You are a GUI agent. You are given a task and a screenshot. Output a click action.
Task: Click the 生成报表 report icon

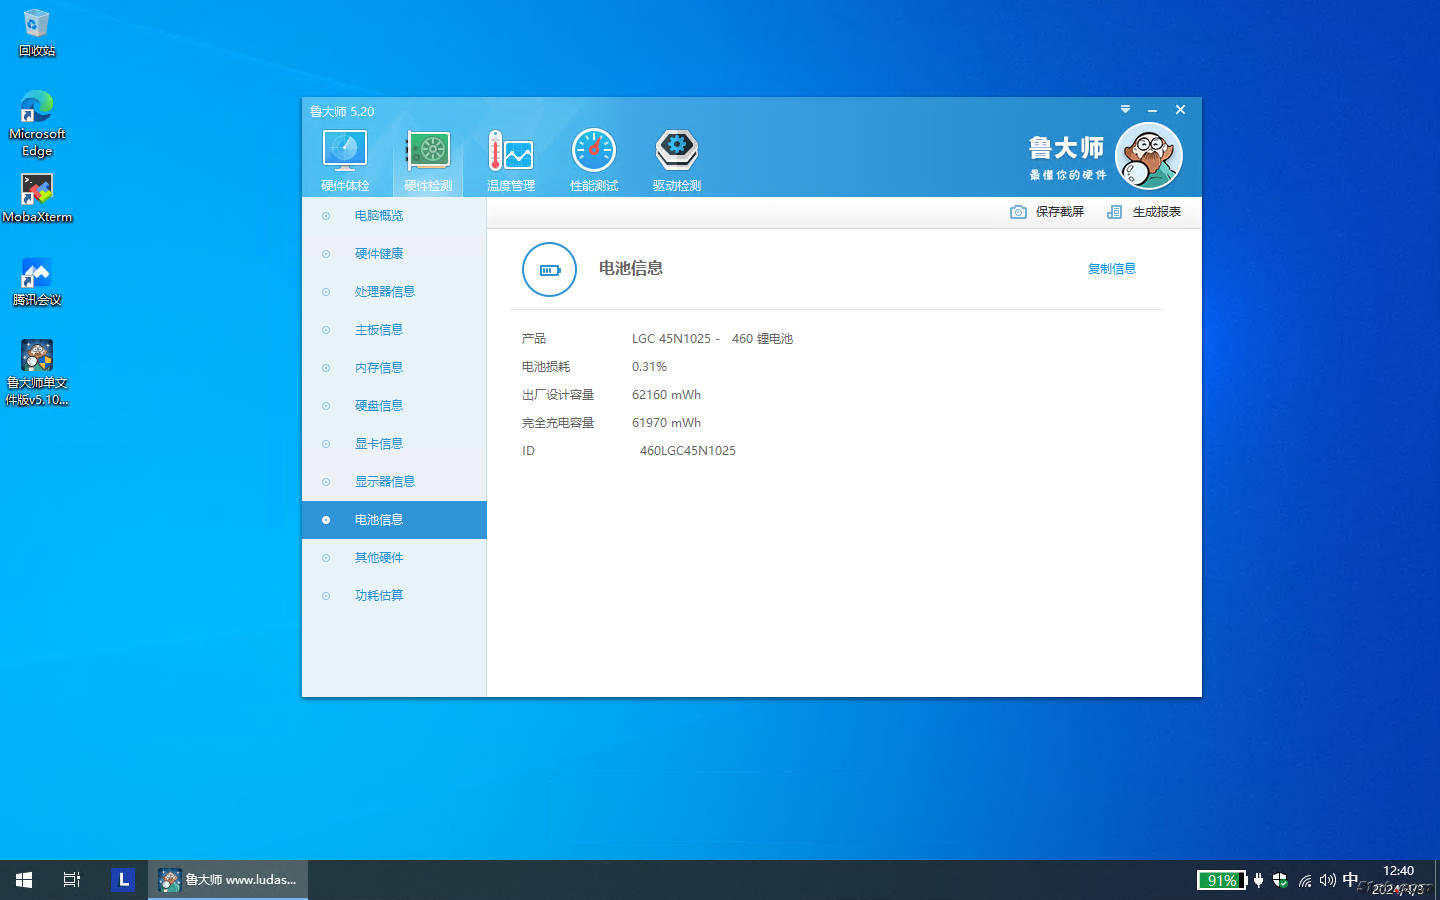1114,212
